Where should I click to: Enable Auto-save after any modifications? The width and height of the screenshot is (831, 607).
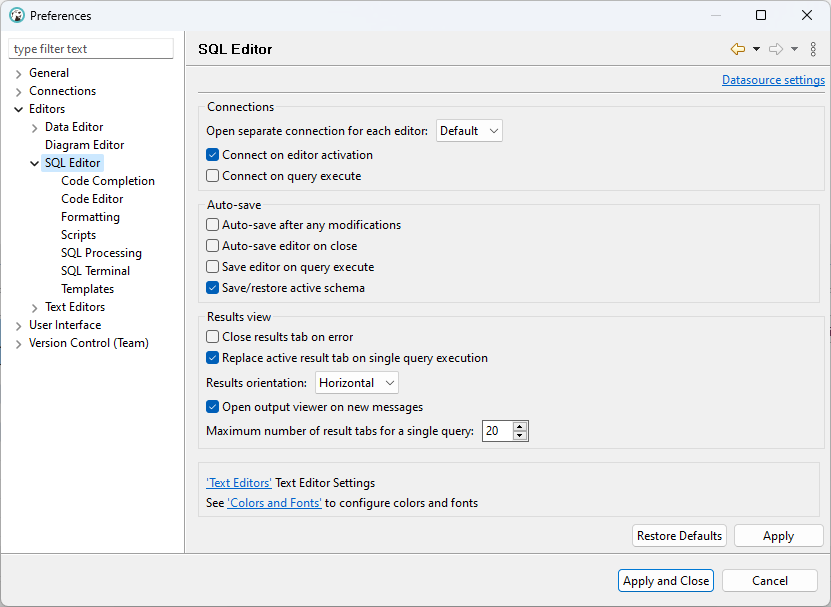pos(210,225)
